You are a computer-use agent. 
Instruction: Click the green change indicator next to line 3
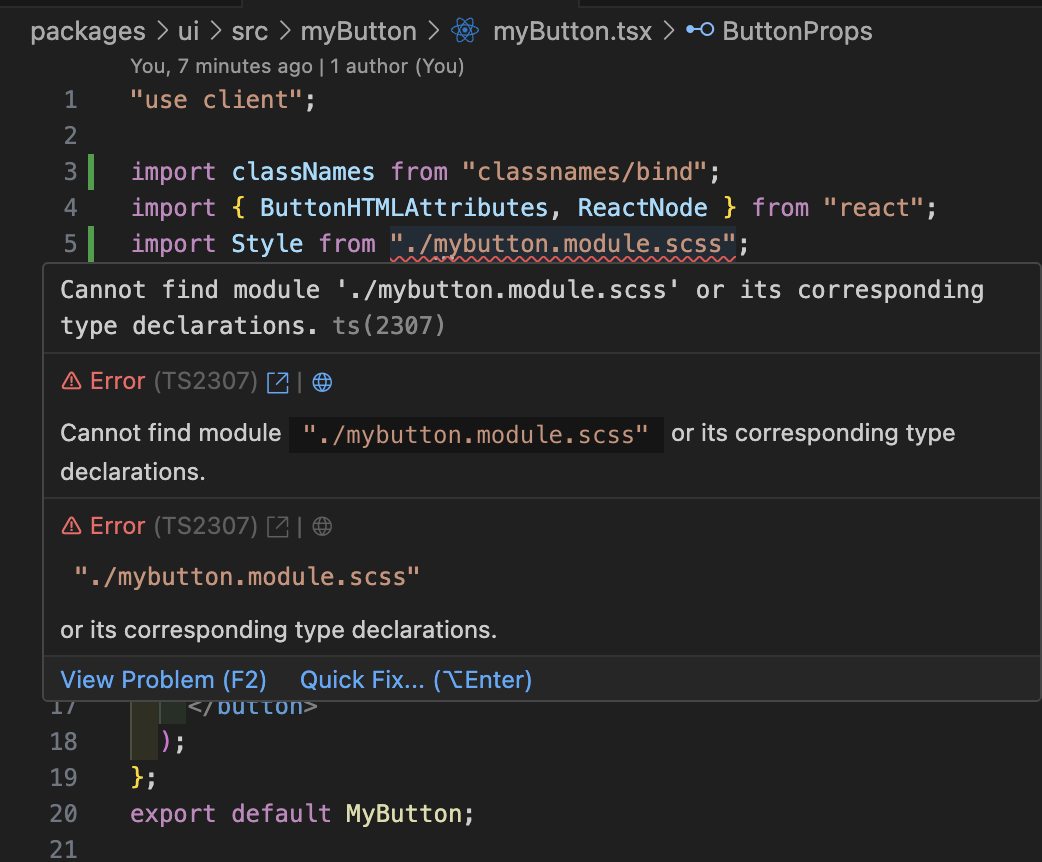tap(90, 172)
